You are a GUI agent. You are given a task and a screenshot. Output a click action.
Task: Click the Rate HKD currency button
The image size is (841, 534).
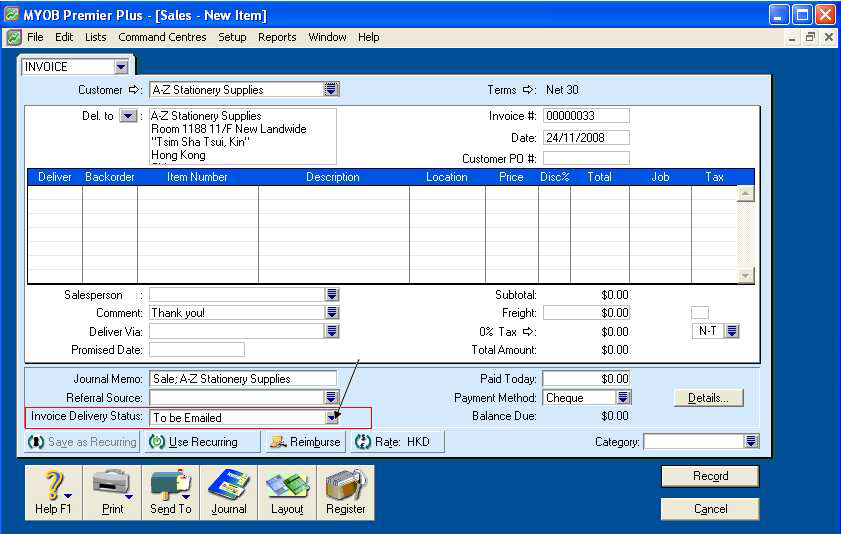(x=397, y=442)
